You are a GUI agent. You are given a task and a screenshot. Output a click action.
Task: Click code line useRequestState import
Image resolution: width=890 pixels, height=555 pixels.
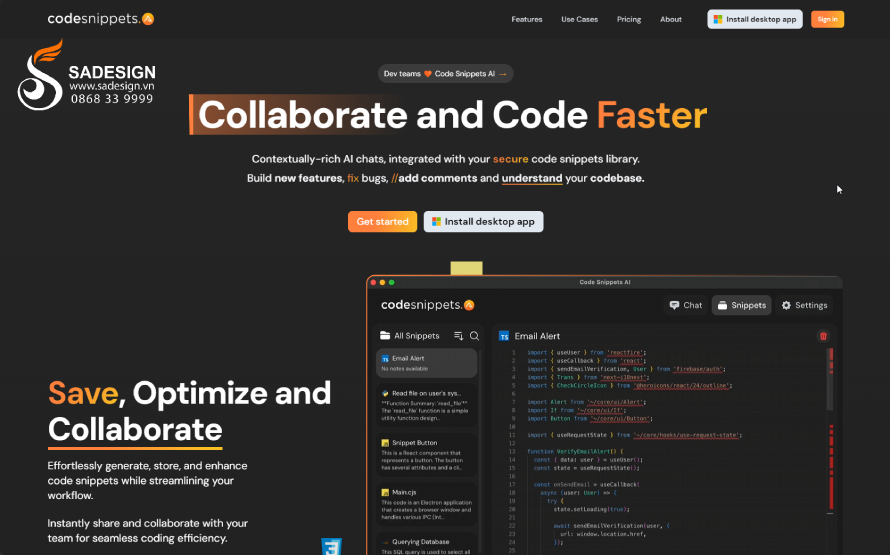(x=634, y=435)
